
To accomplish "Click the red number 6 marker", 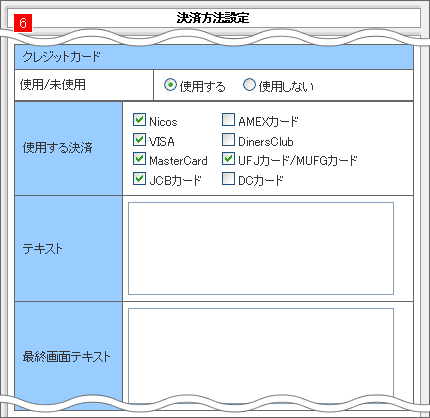I will coord(23,23).
